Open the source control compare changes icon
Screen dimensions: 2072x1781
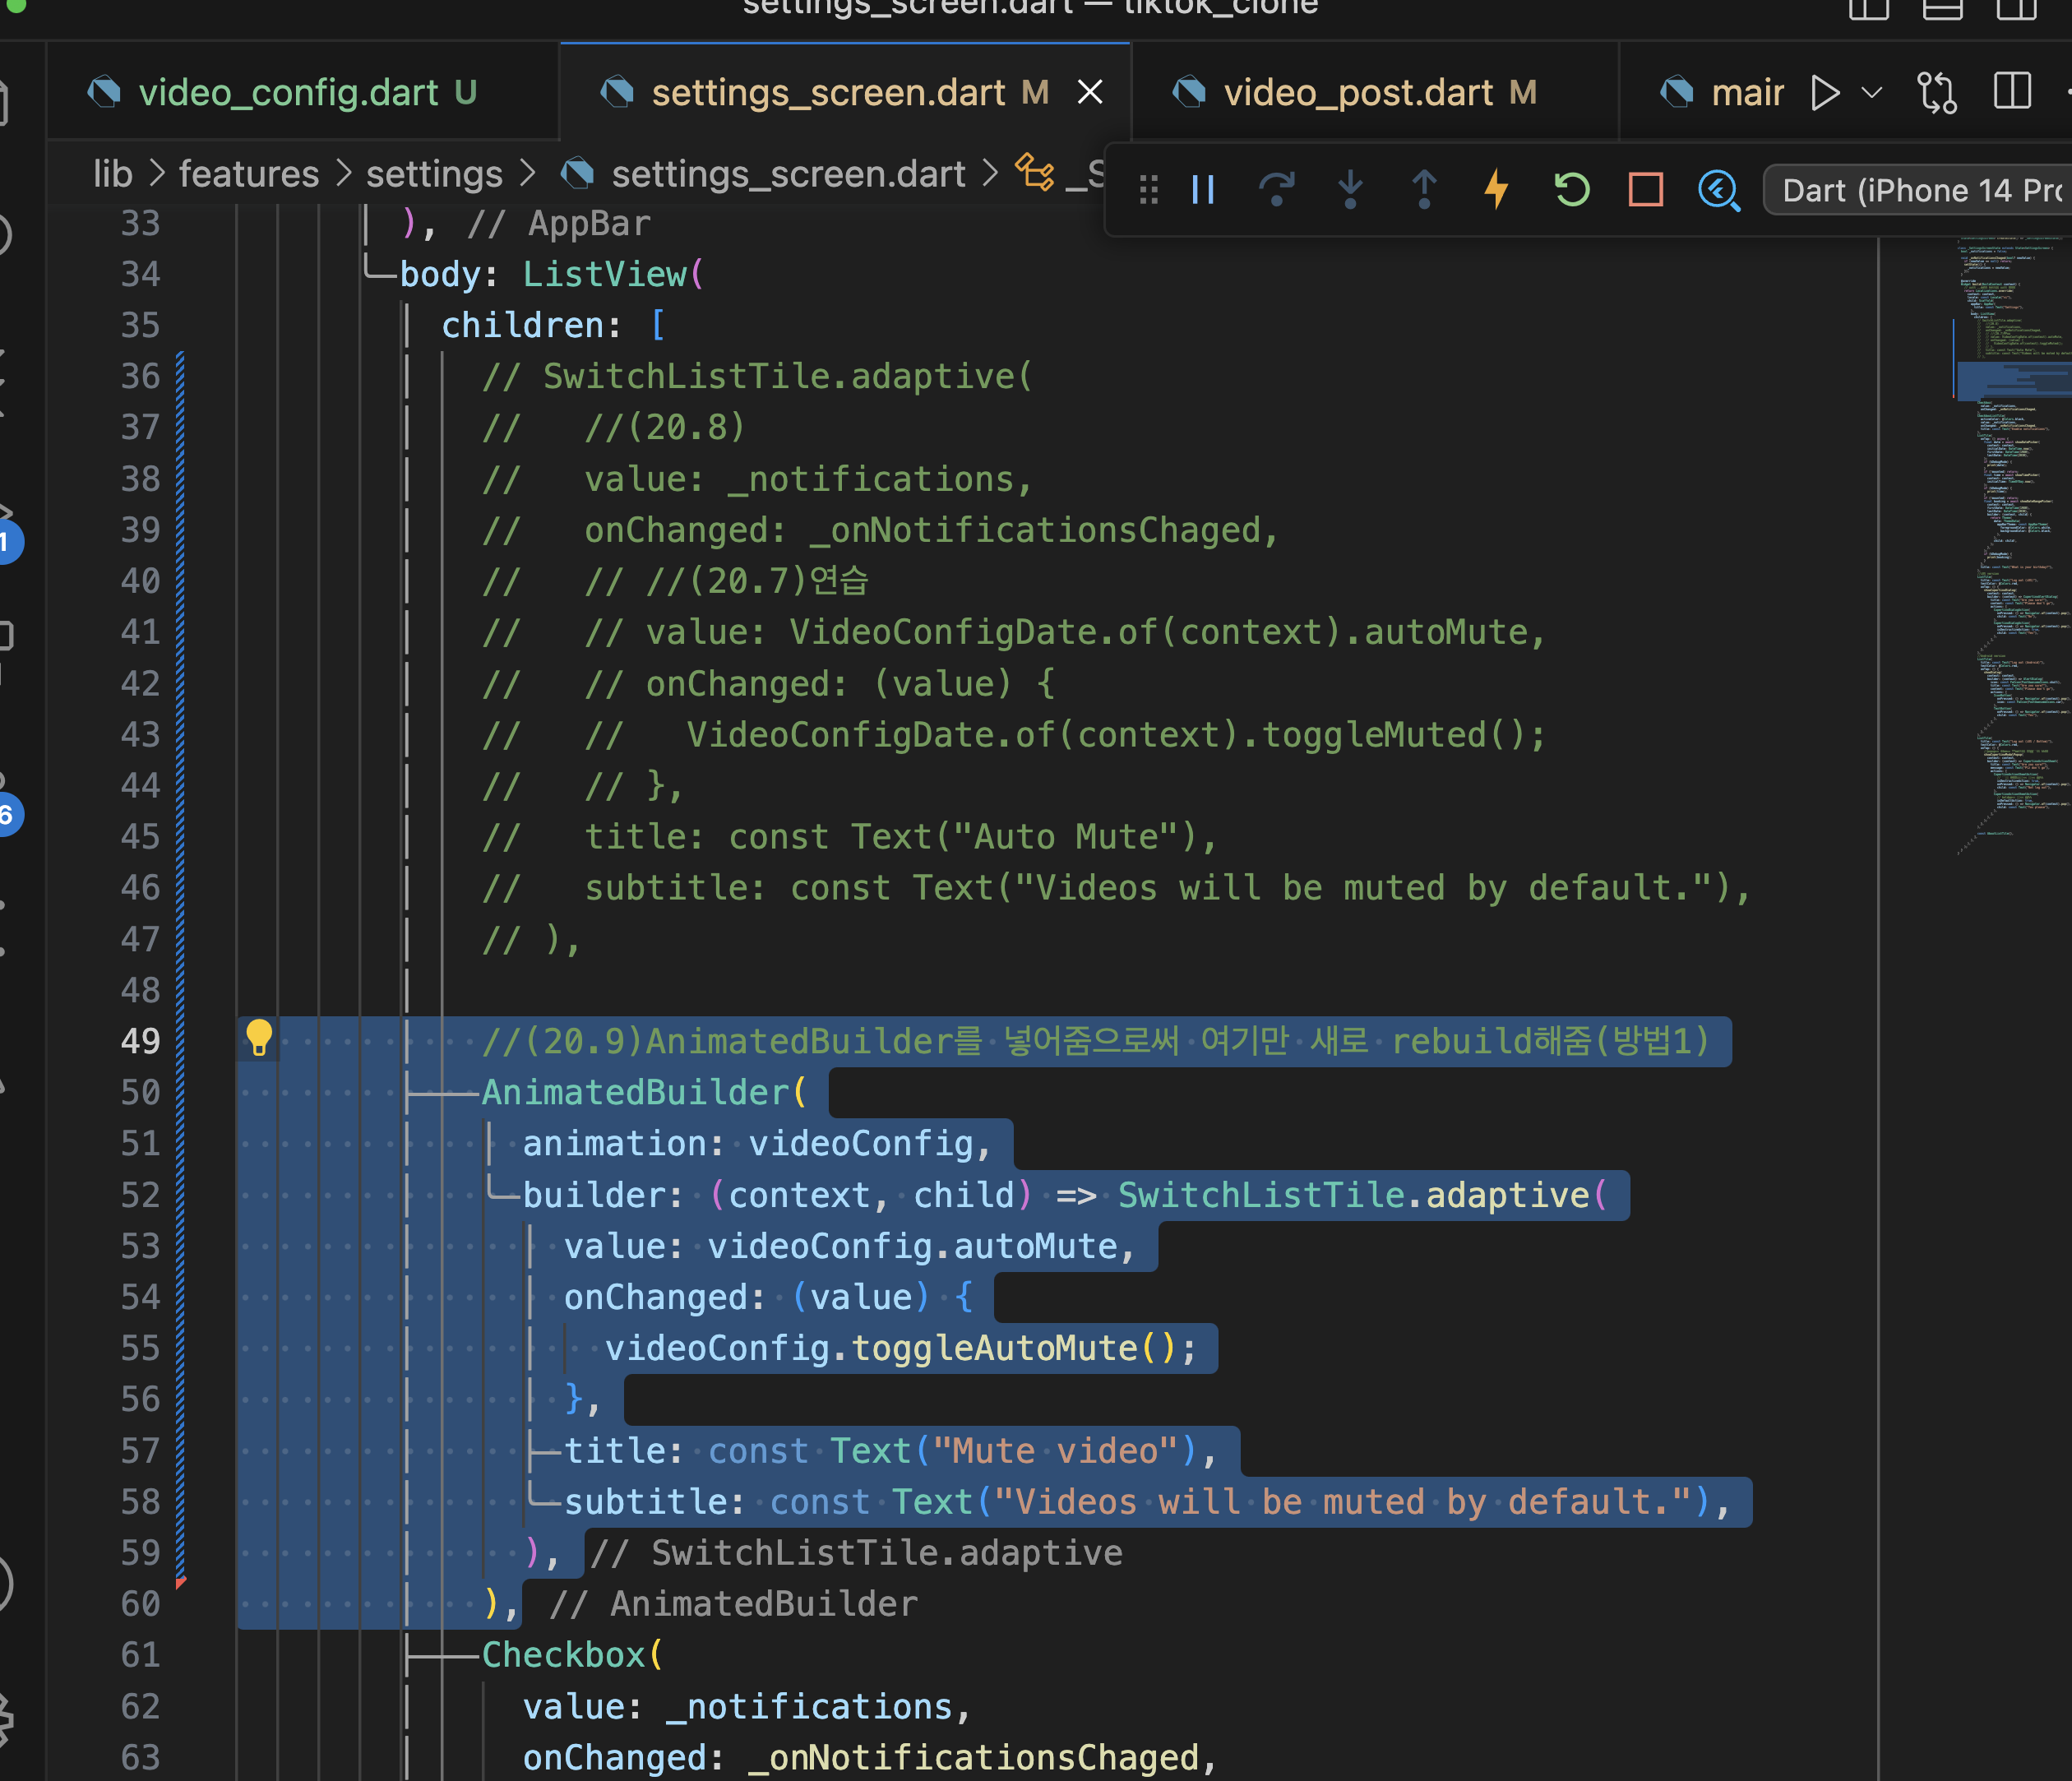tap(1937, 93)
